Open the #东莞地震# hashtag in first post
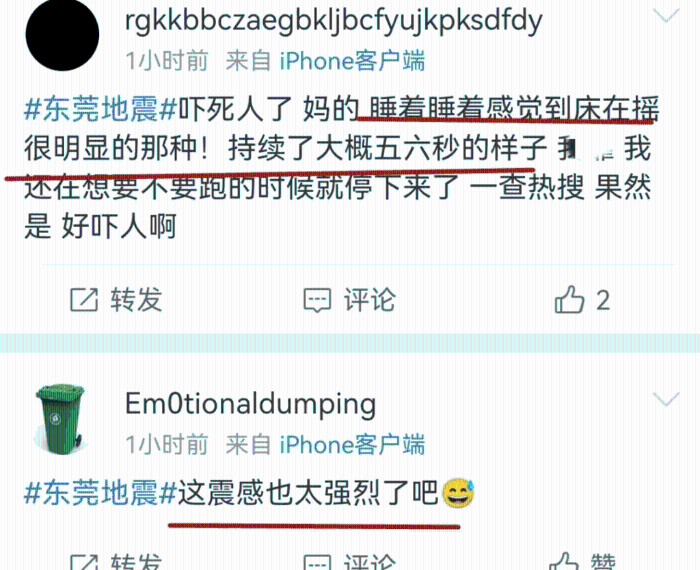Image resolution: width=700 pixels, height=570 pixels. pos(101,109)
